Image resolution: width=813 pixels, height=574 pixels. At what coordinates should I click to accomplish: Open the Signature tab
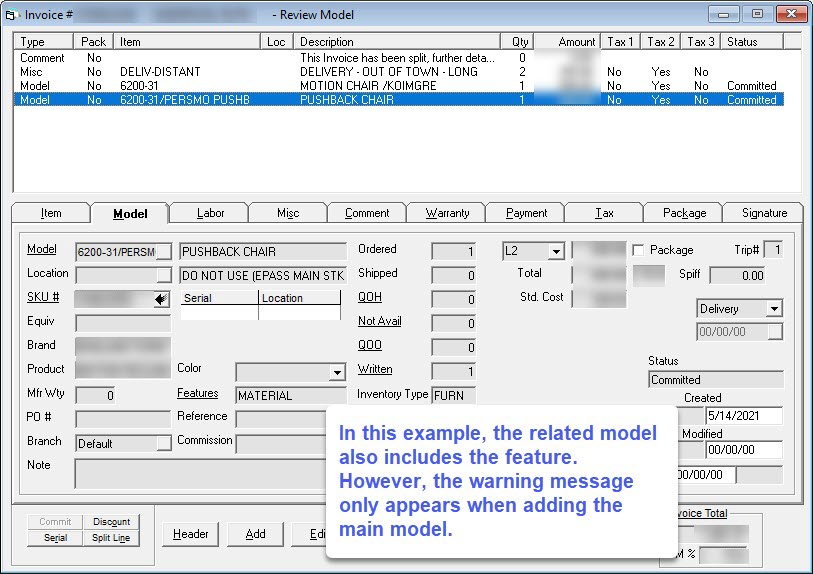pos(764,213)
